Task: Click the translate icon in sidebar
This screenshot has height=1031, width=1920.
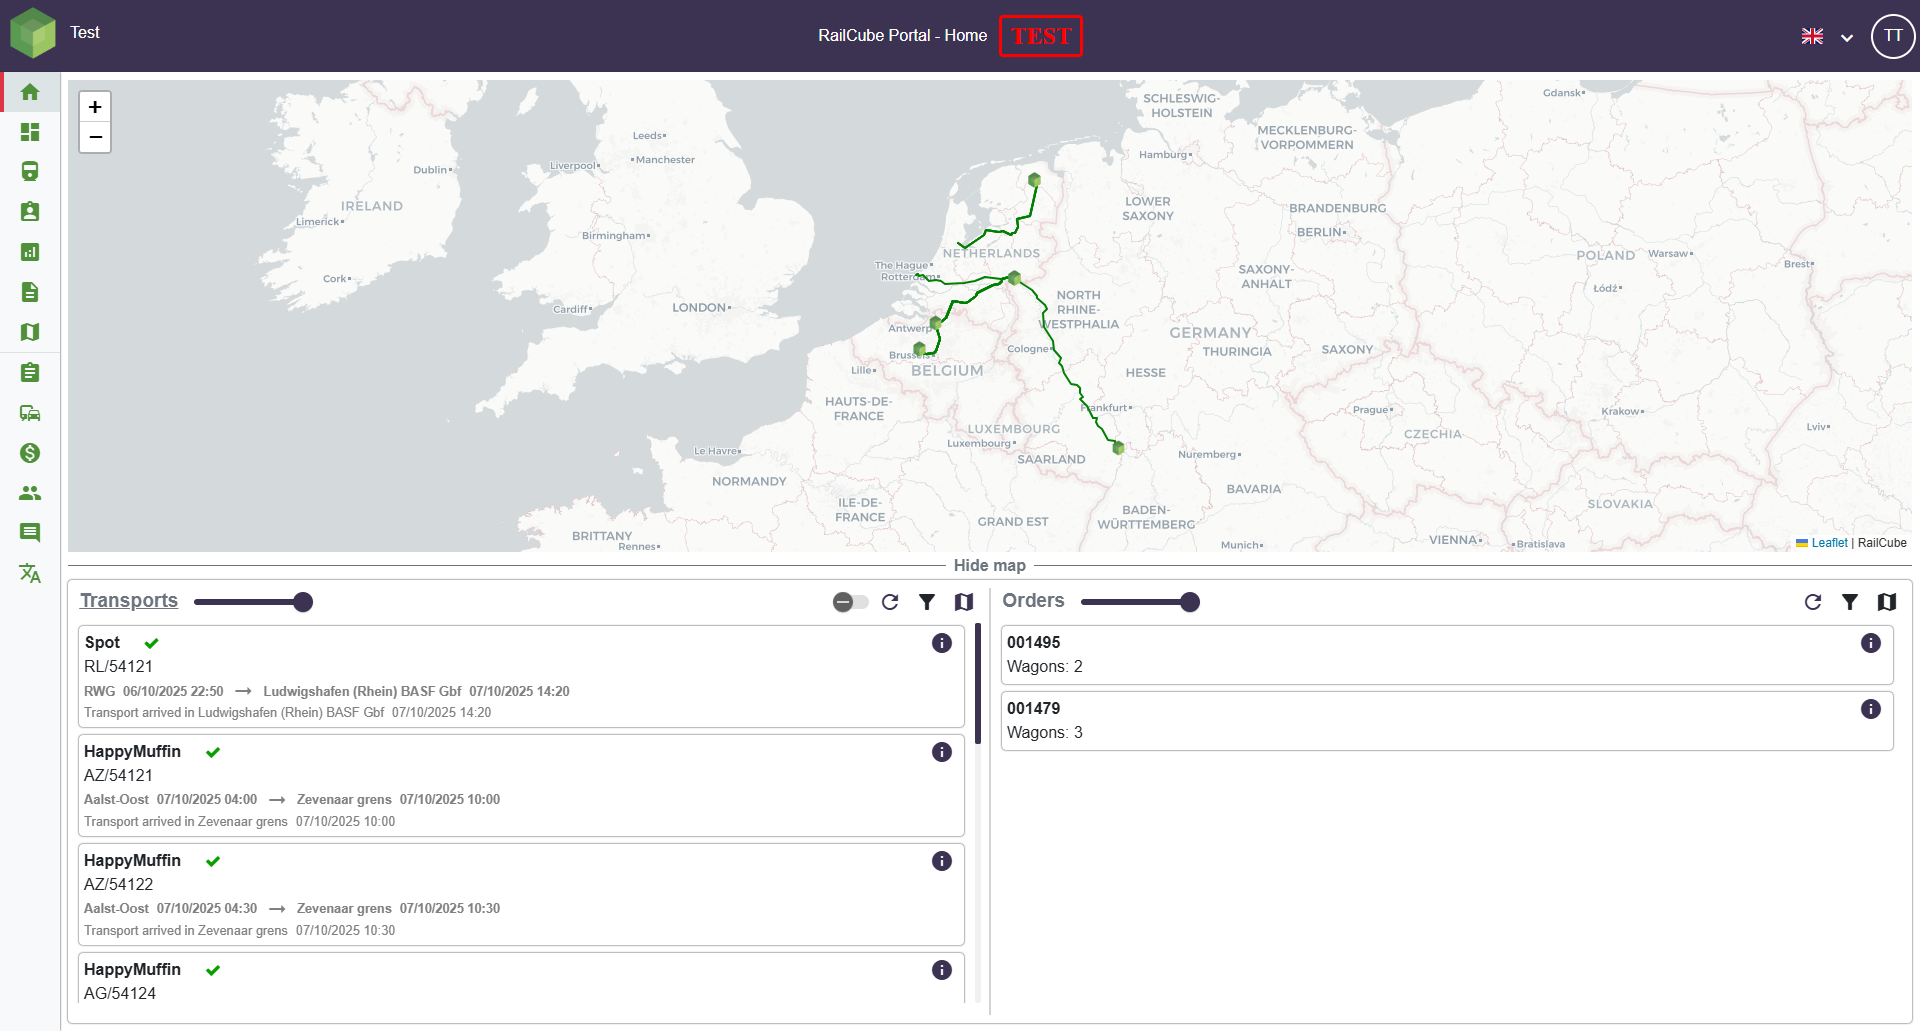Action: coord(30,573)
